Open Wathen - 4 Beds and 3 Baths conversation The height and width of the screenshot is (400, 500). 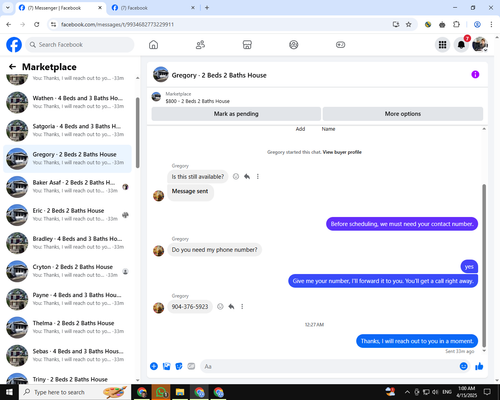point(67,102)
